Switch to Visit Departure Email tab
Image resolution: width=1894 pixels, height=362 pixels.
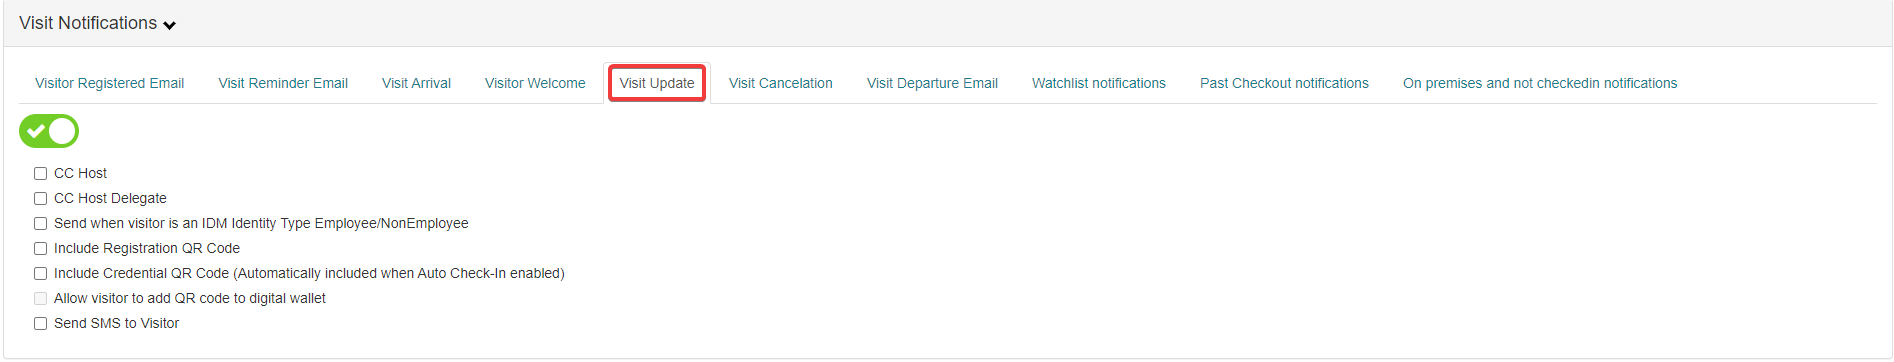(932, 83)
